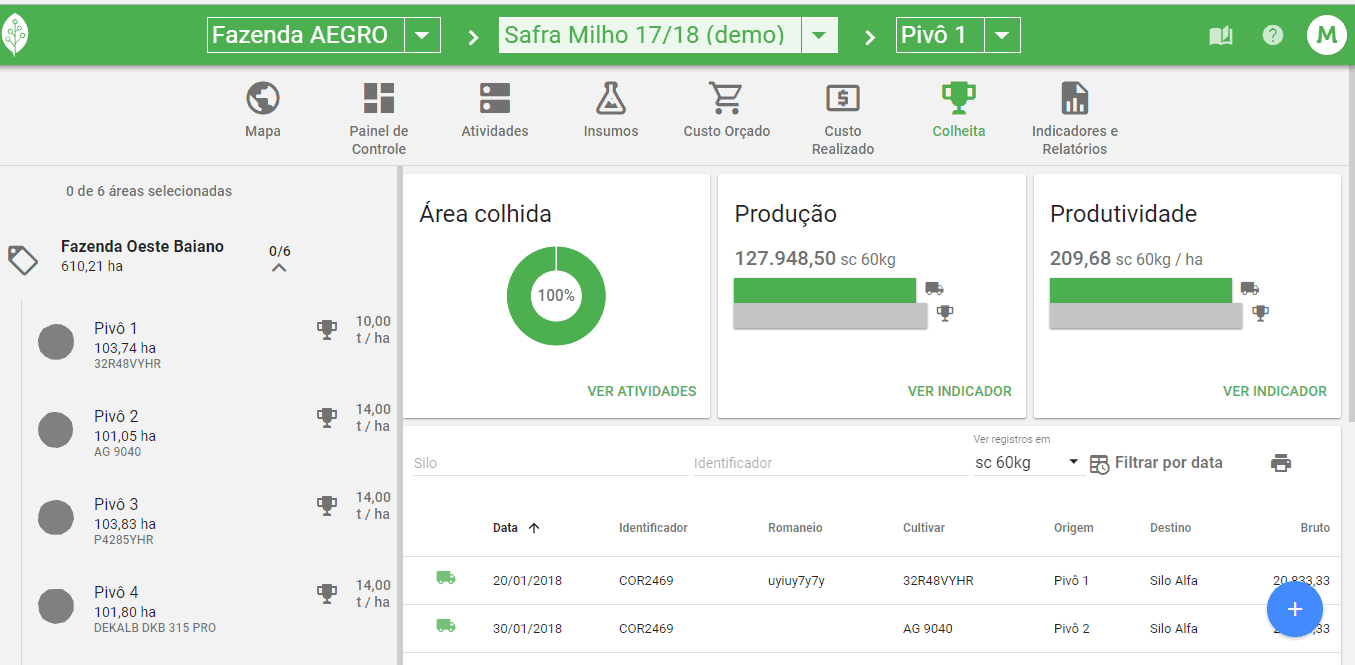
Task: Open the Mapa globe icon
Action: pyautogui.click(x=262, y=98)
